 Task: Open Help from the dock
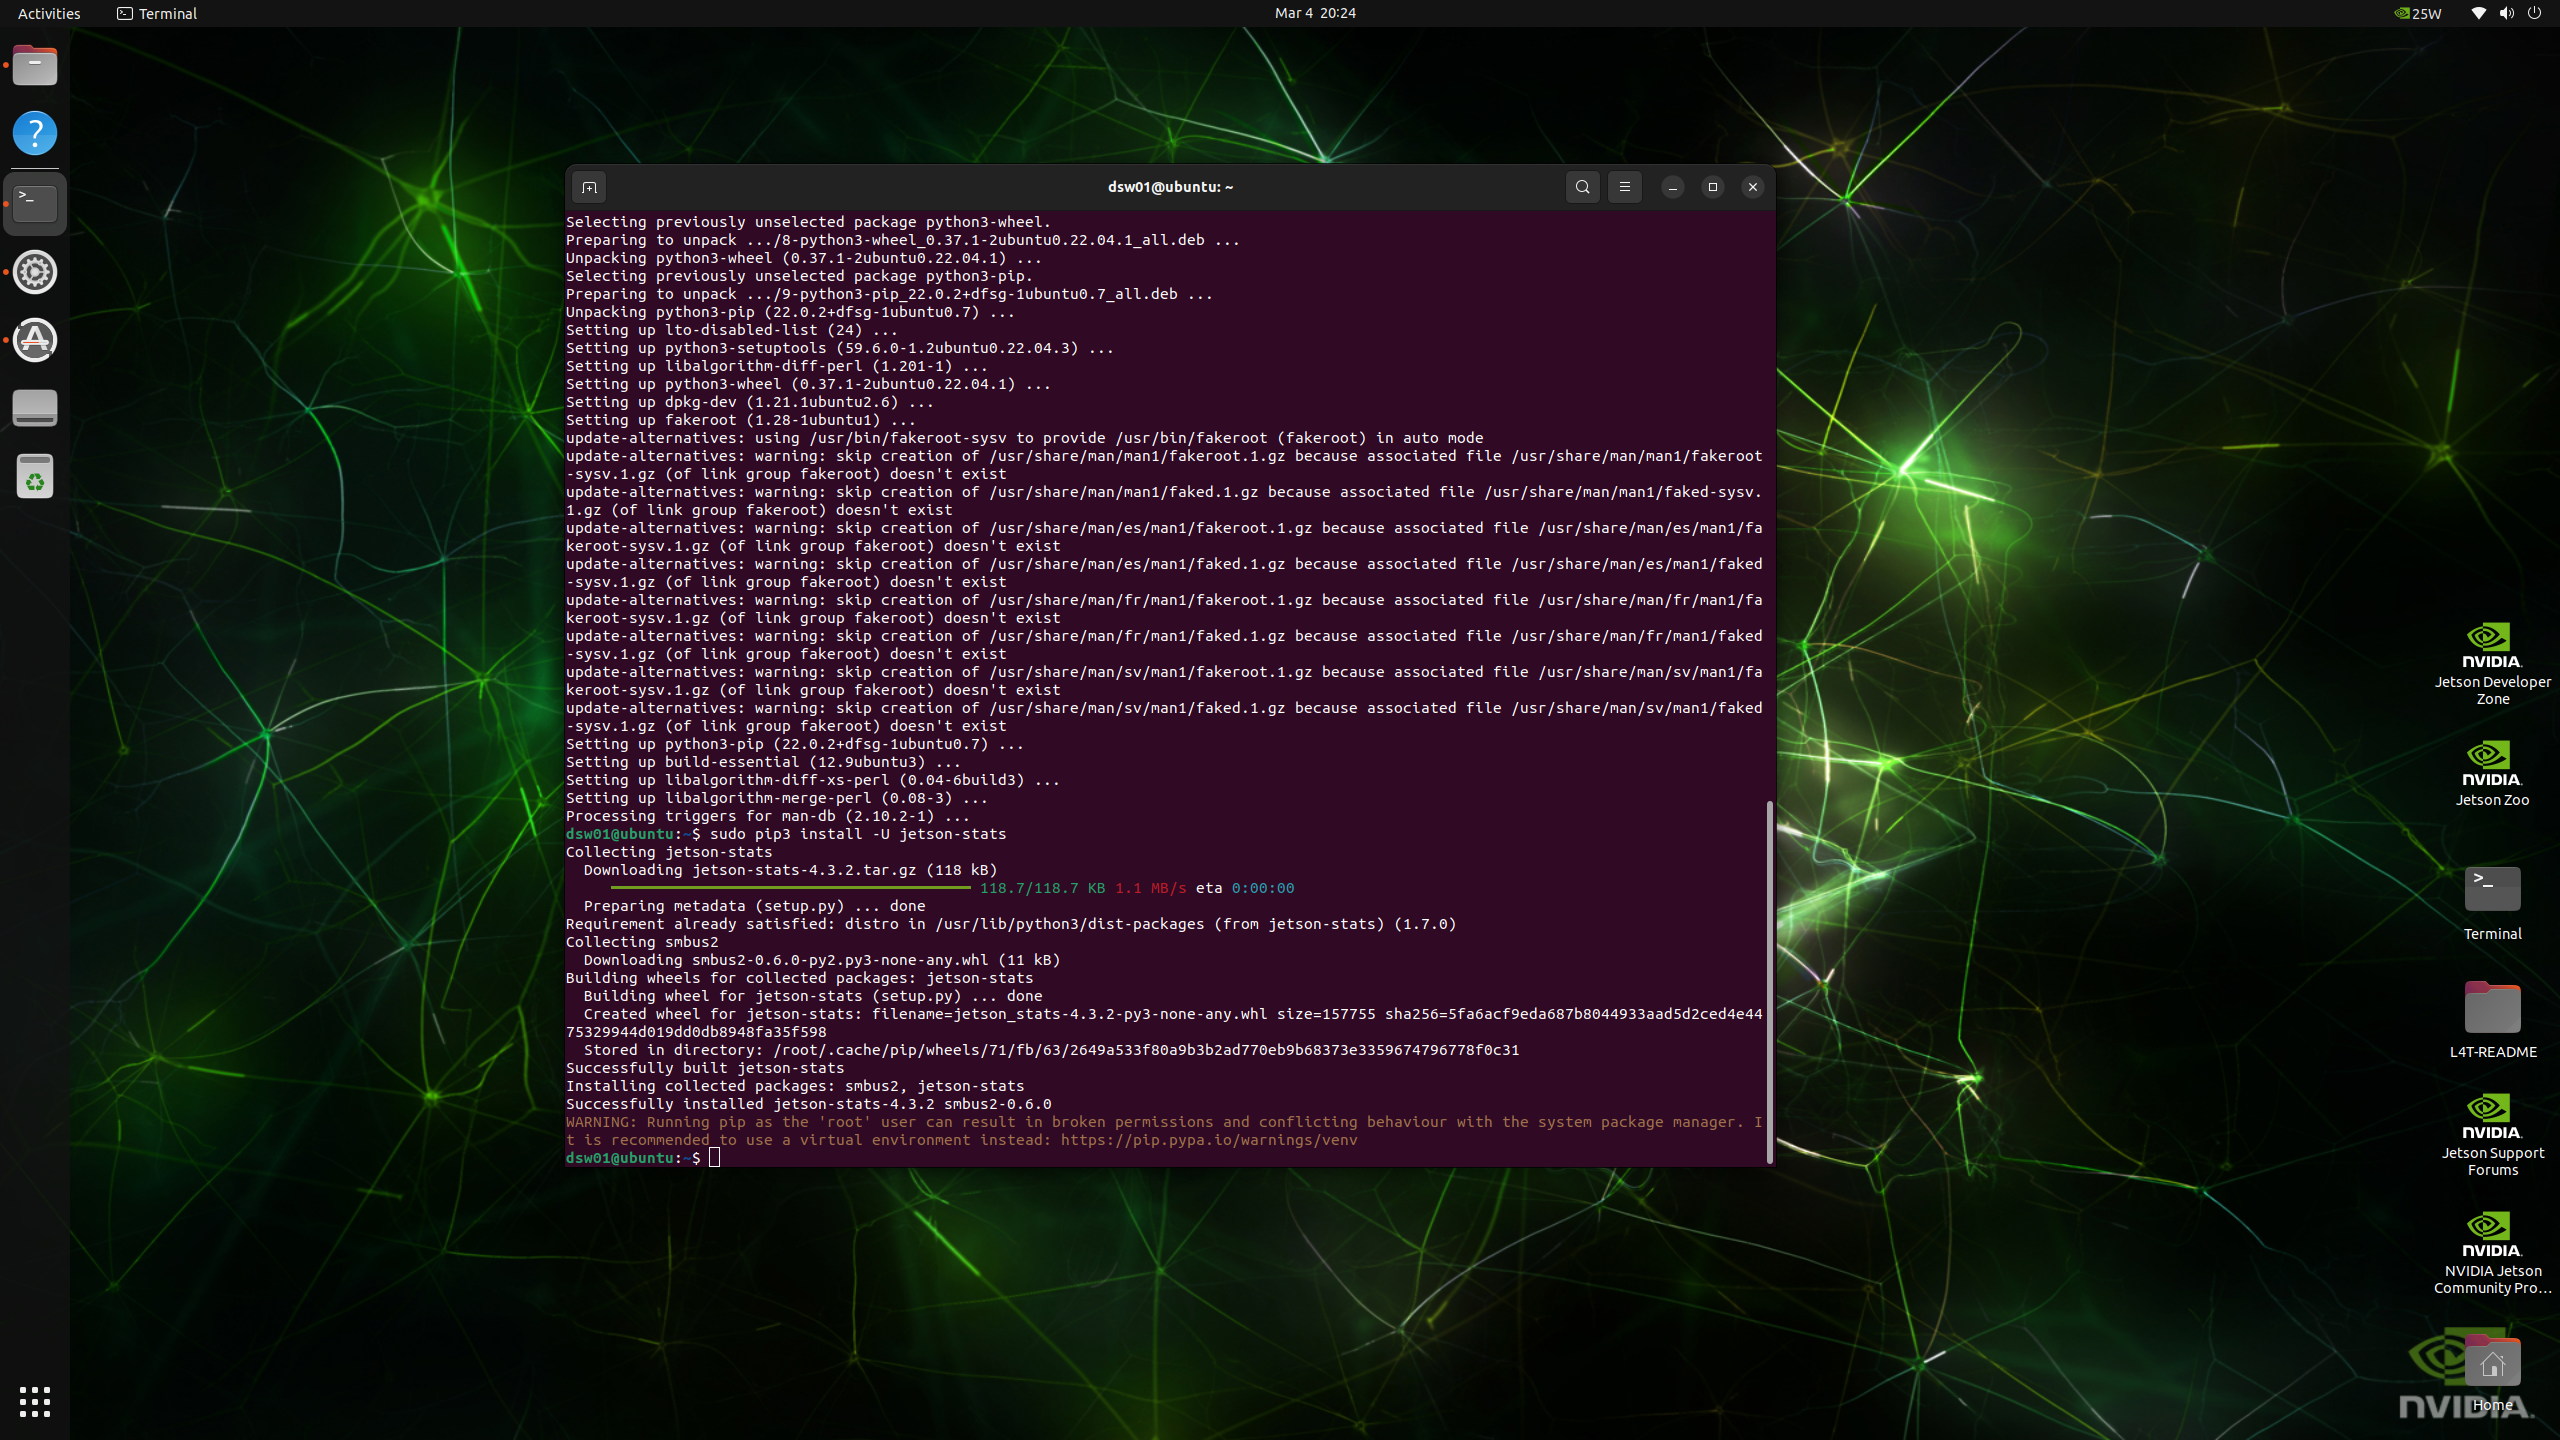[x=35, y=133]
